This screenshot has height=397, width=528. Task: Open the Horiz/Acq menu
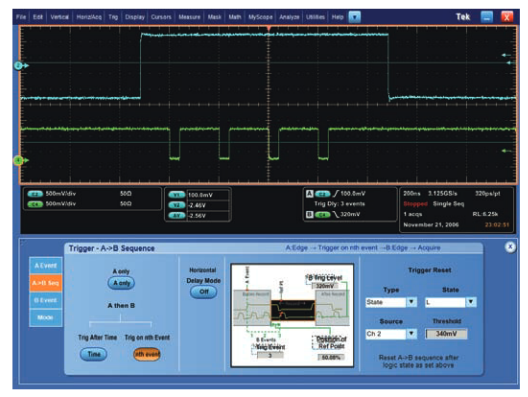coord(89,17)
